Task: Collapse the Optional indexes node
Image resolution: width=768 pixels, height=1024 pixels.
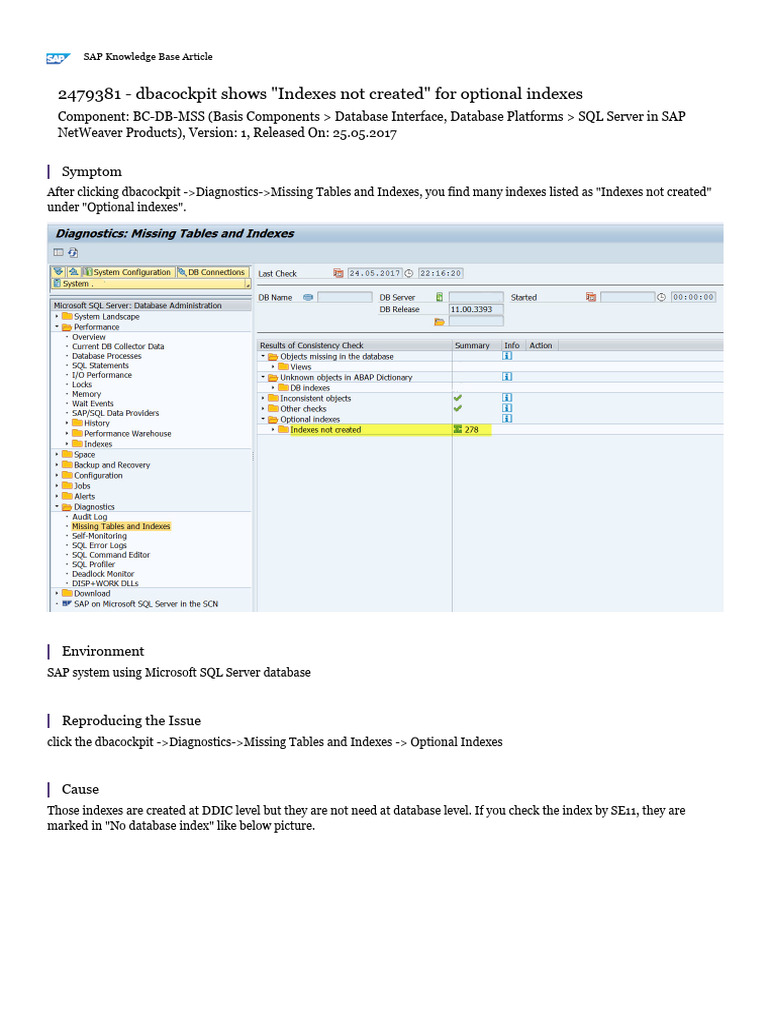Action: point(263,419)
